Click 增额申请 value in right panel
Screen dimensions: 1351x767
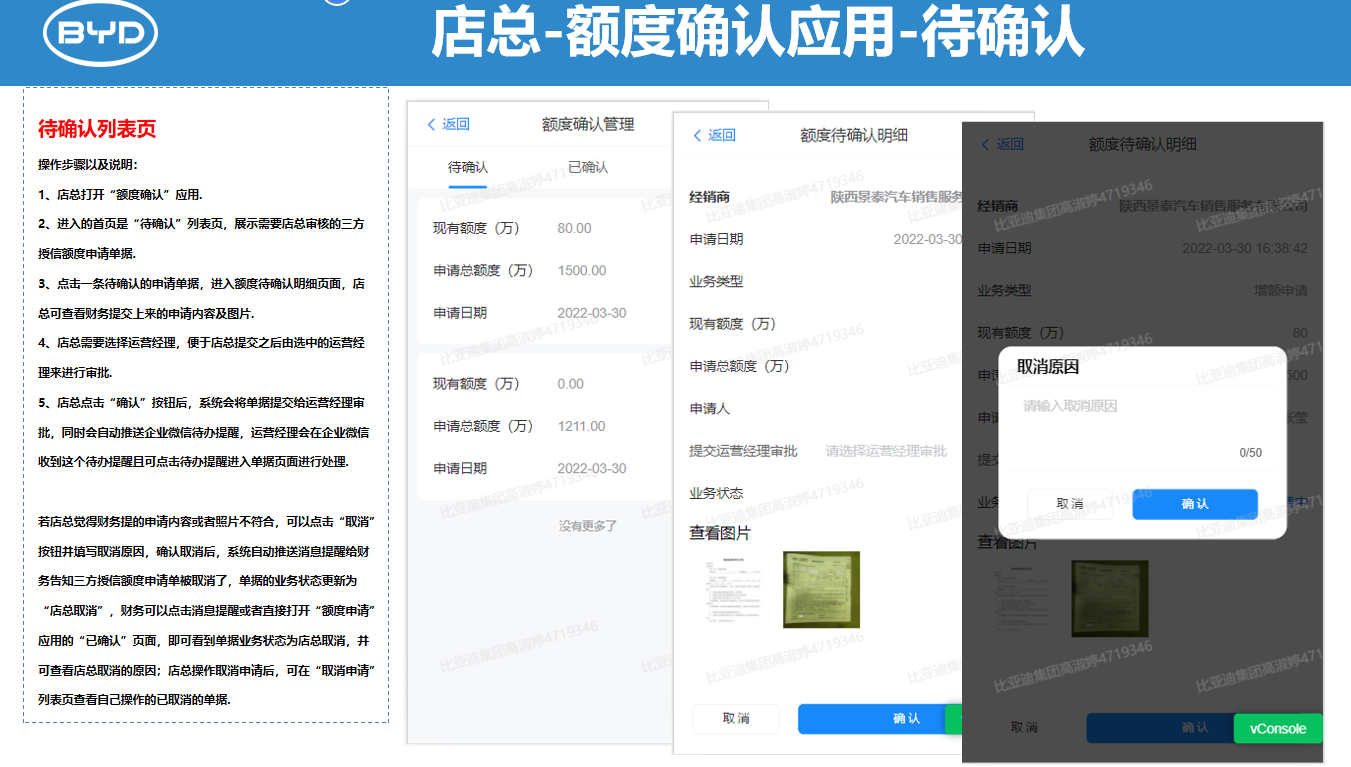pos(1281,290)
